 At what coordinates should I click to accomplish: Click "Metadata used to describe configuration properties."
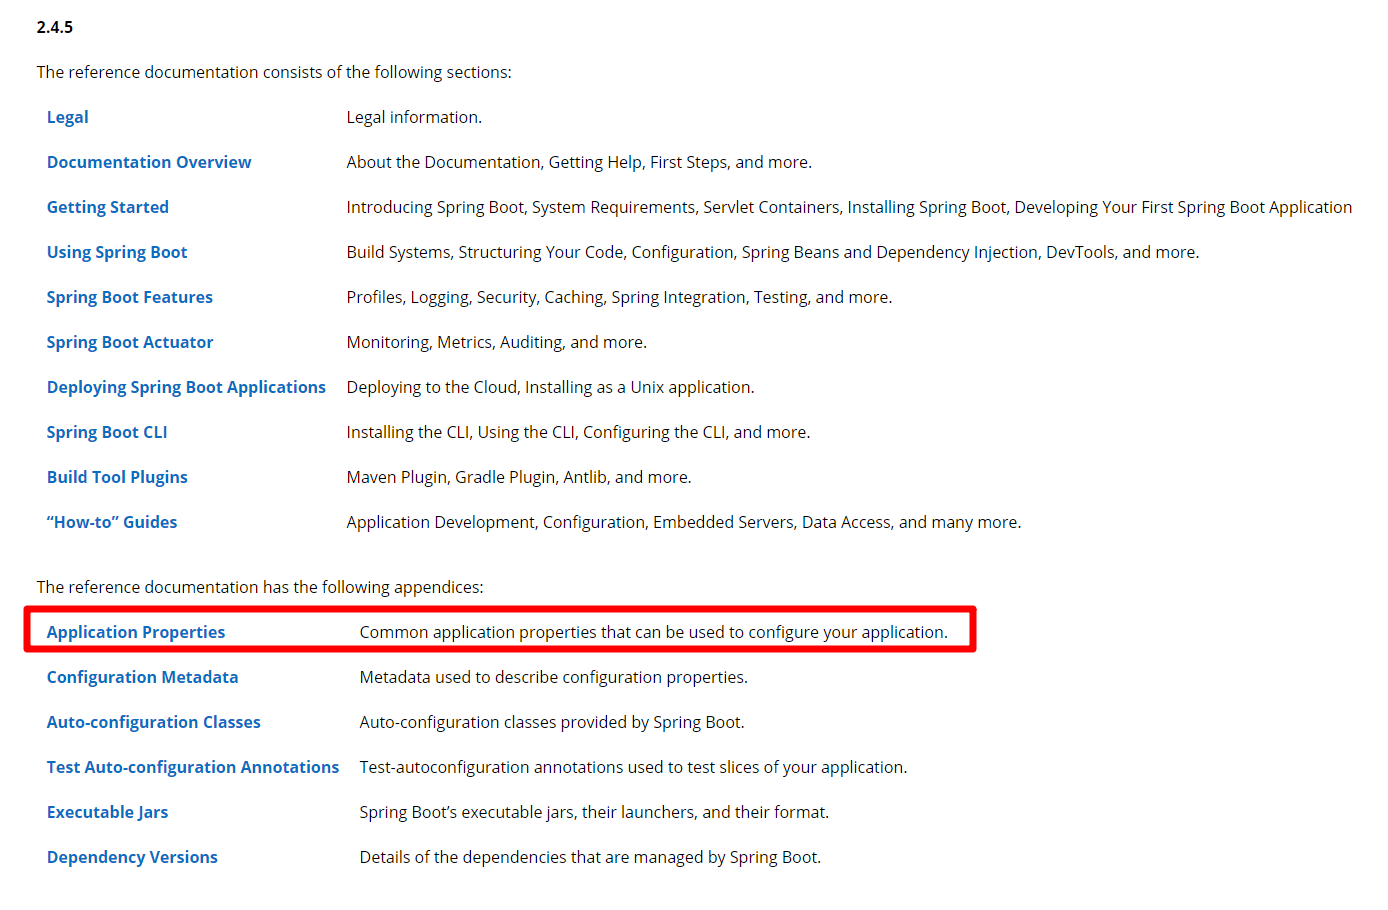554,677
